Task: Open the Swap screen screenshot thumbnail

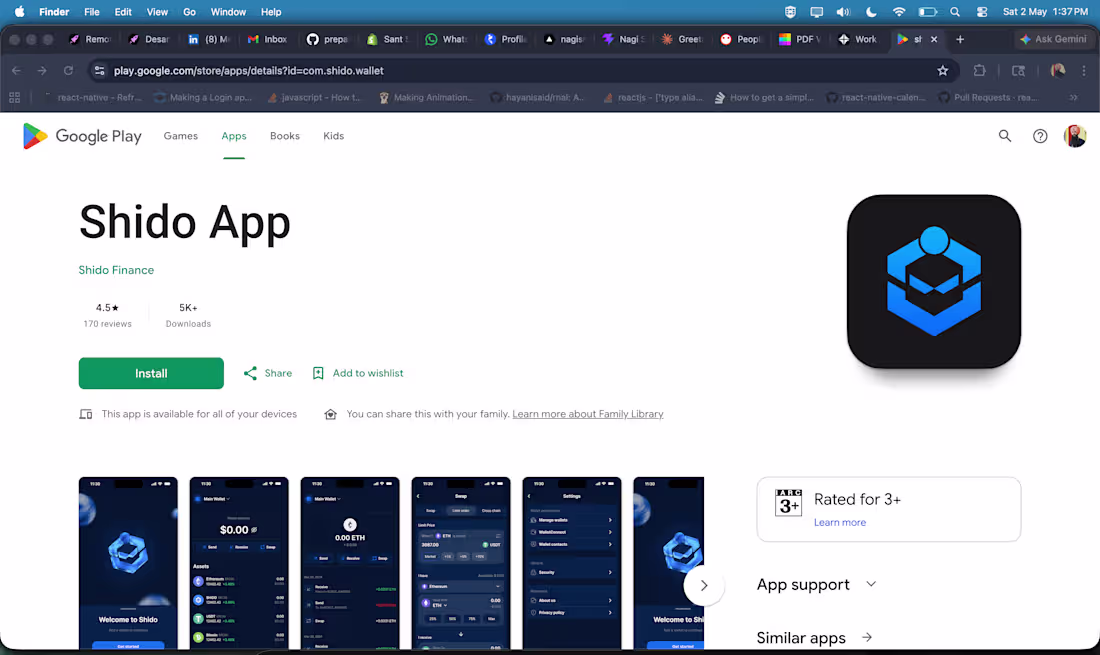Action: point(461,563)
